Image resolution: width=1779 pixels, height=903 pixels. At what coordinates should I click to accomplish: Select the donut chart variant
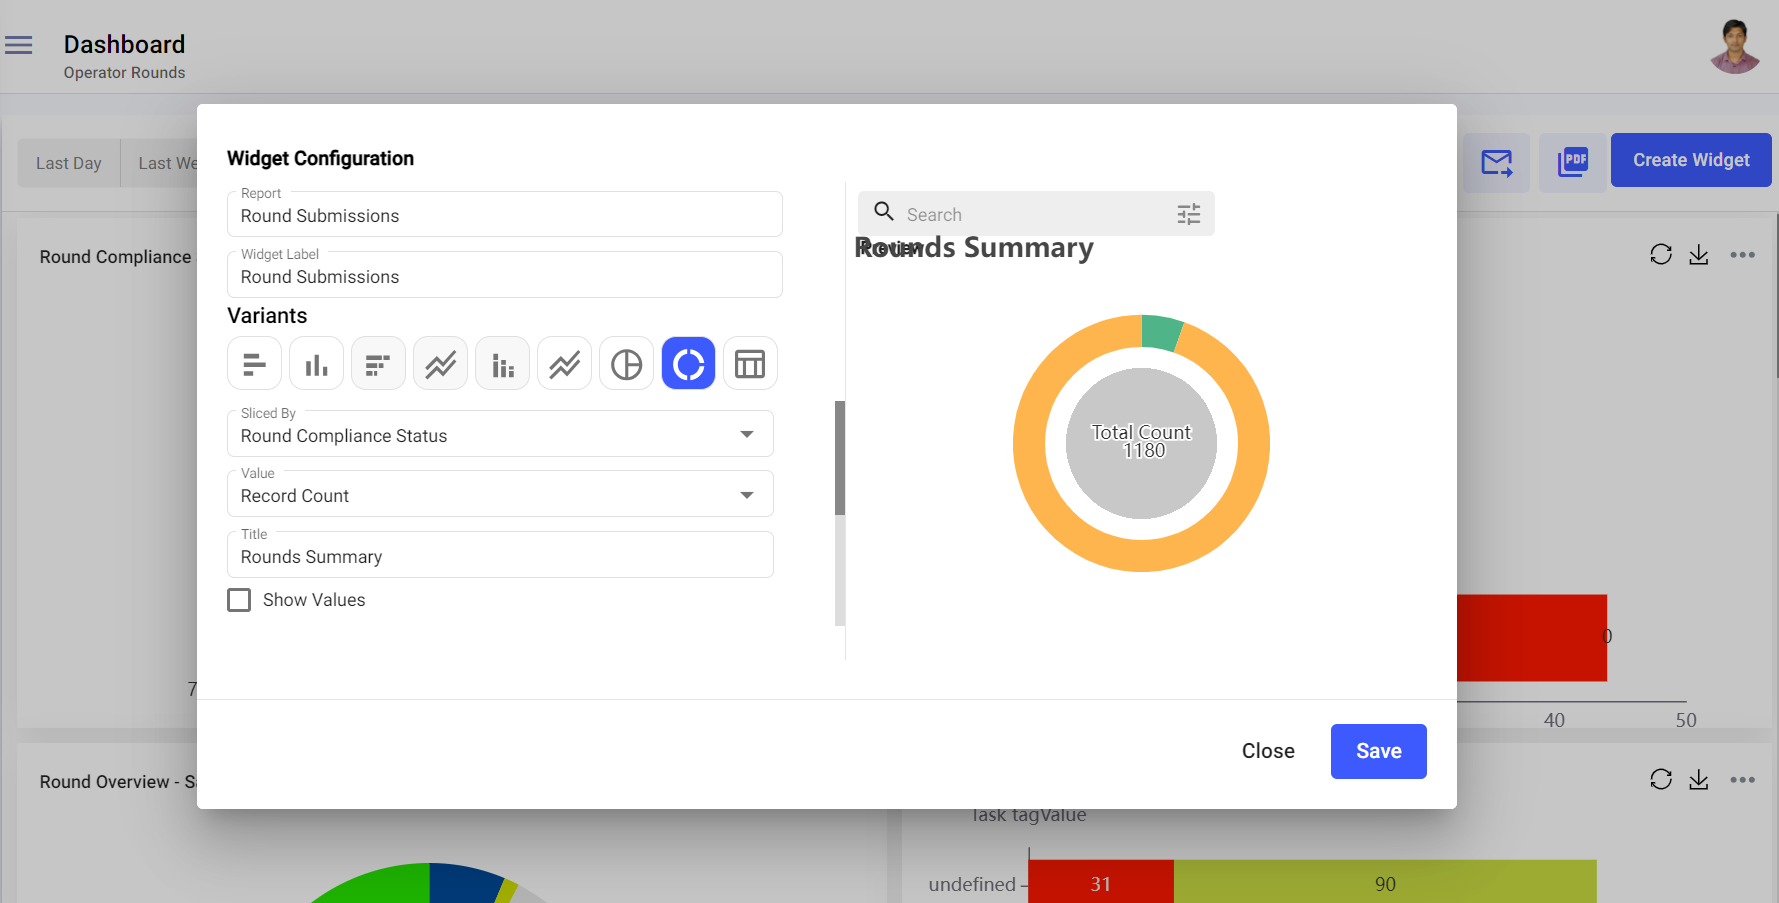(x=688, y=364)
